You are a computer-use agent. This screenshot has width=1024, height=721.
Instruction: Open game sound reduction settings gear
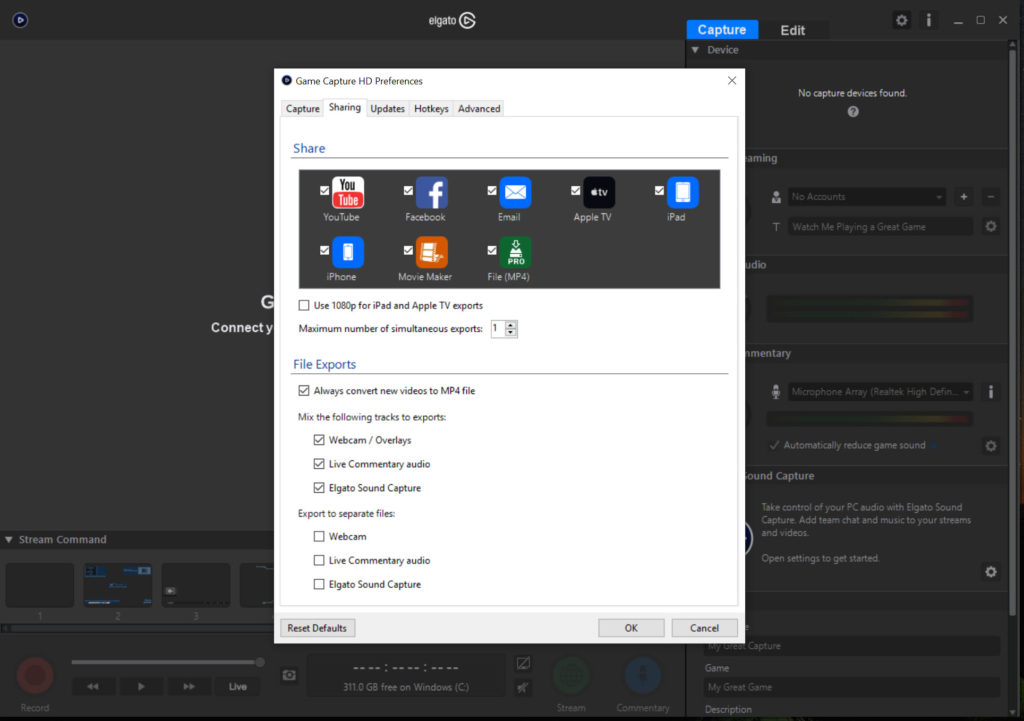pyautogui.click(x=991, y=445)
